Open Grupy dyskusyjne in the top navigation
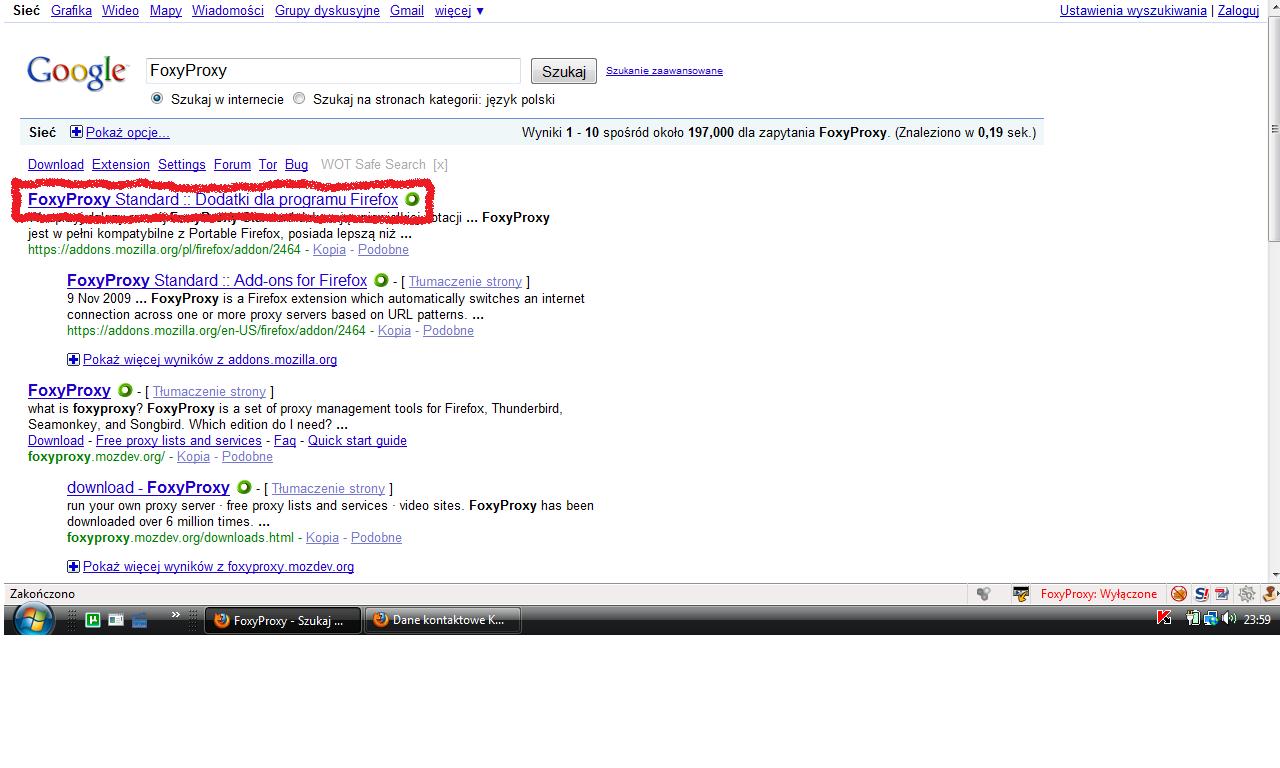The width and height of the screenshot is (1280, 768). [327, 10]
